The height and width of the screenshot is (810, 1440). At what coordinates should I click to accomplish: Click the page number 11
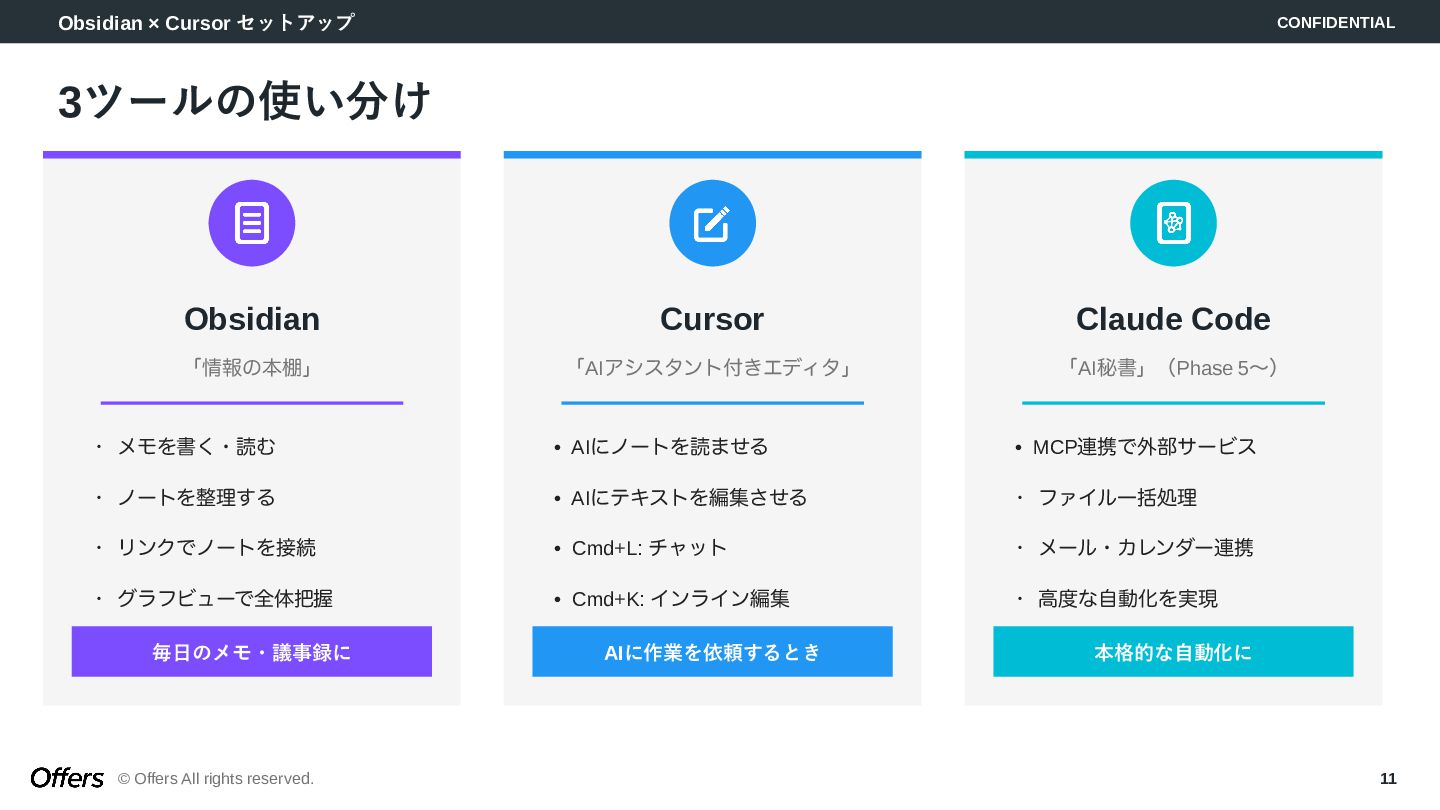point(1388,779)
